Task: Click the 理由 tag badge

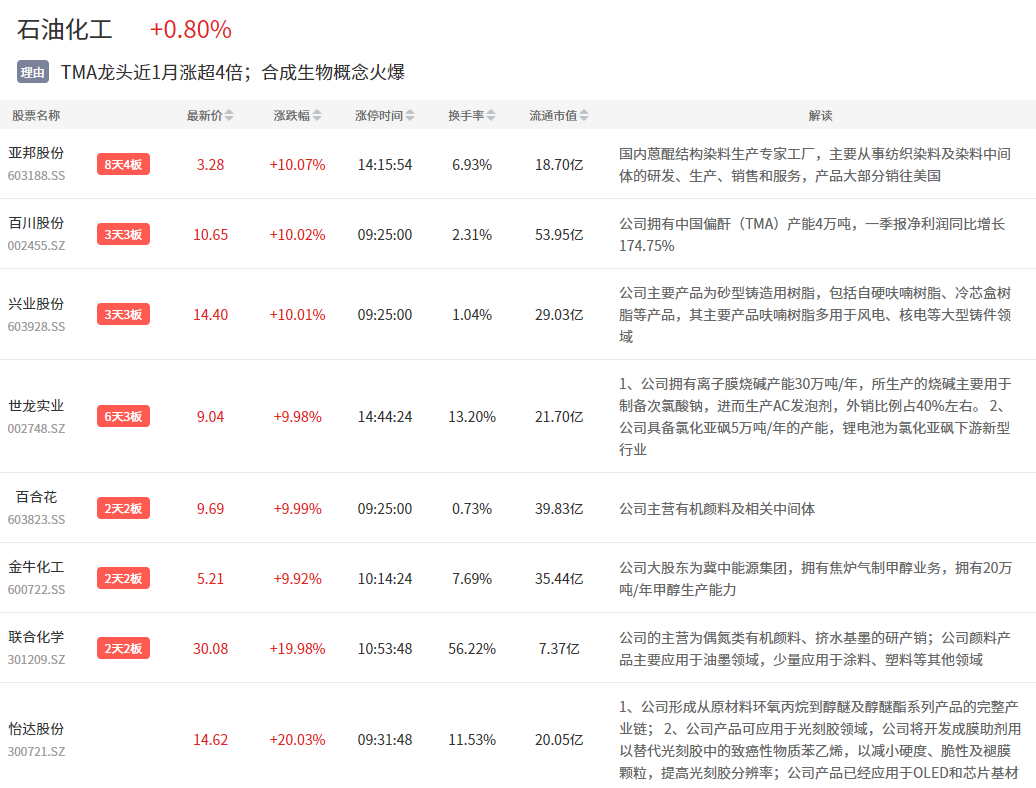Action: [32, 72]
